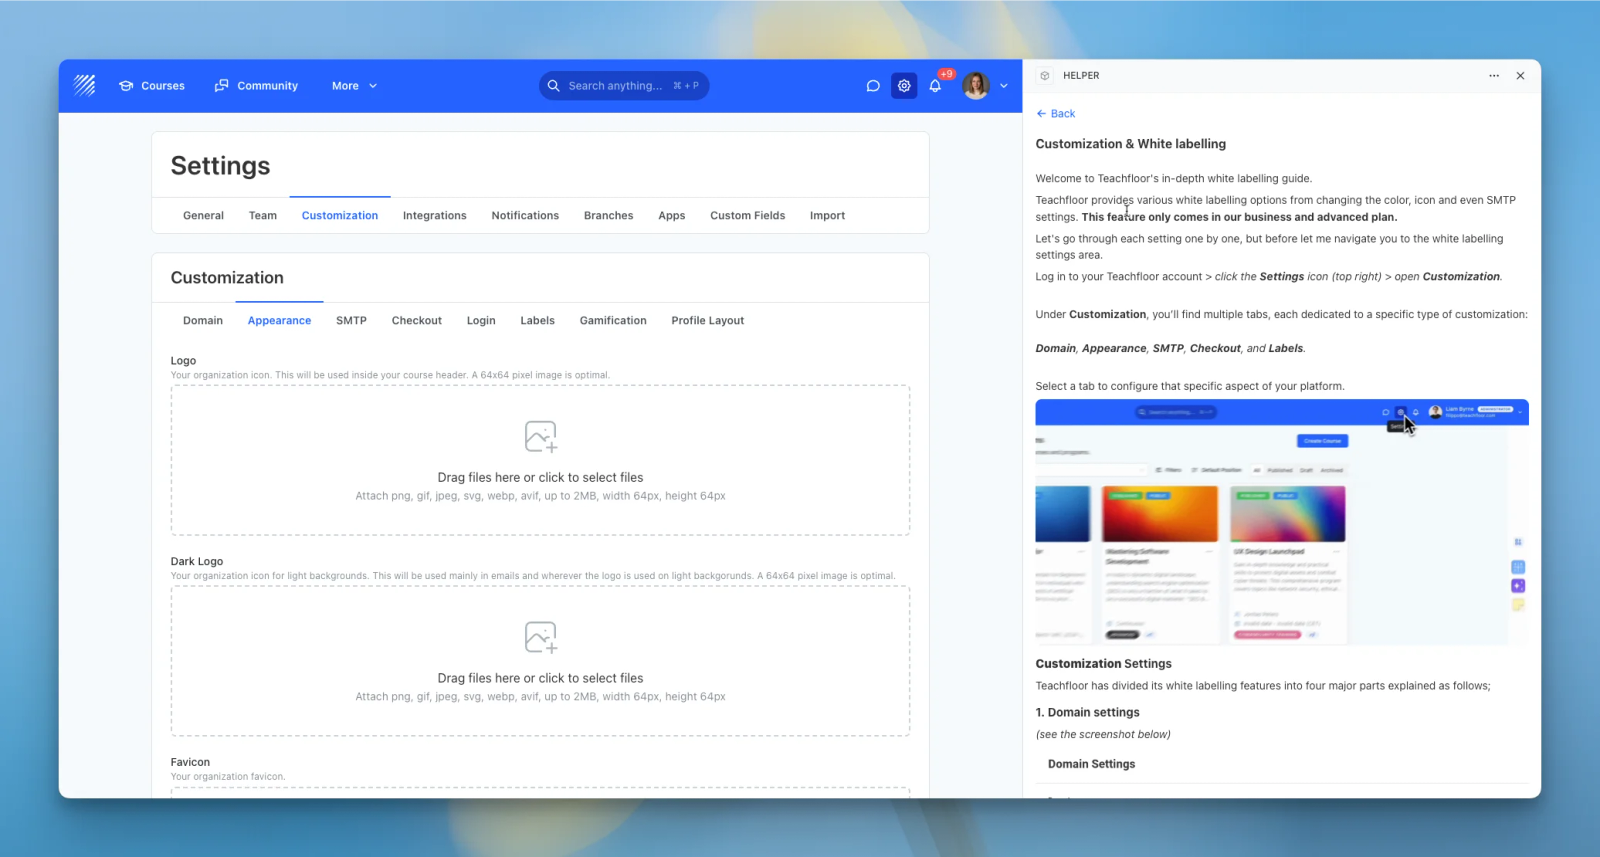Click the Settings page title
The image size is (1600, 857).
click(220, 166)
